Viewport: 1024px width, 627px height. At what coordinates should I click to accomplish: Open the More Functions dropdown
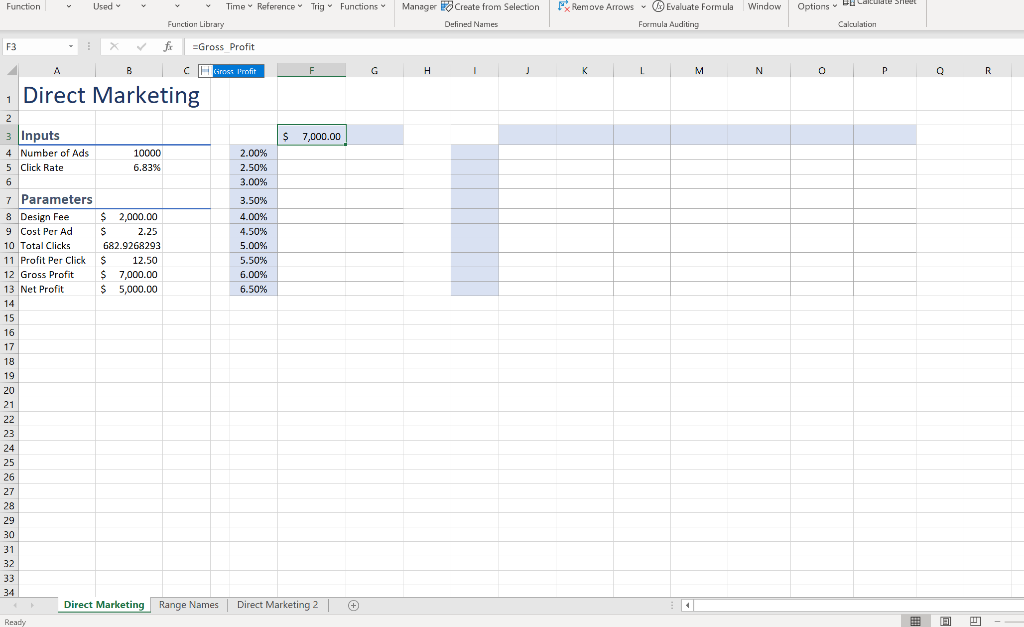click(x=383, y=7)
